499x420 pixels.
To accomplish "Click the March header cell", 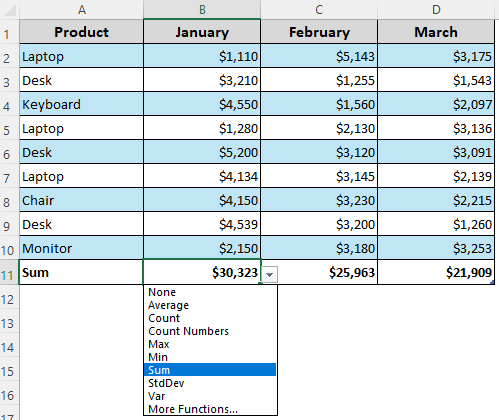I will coord(436,32).
